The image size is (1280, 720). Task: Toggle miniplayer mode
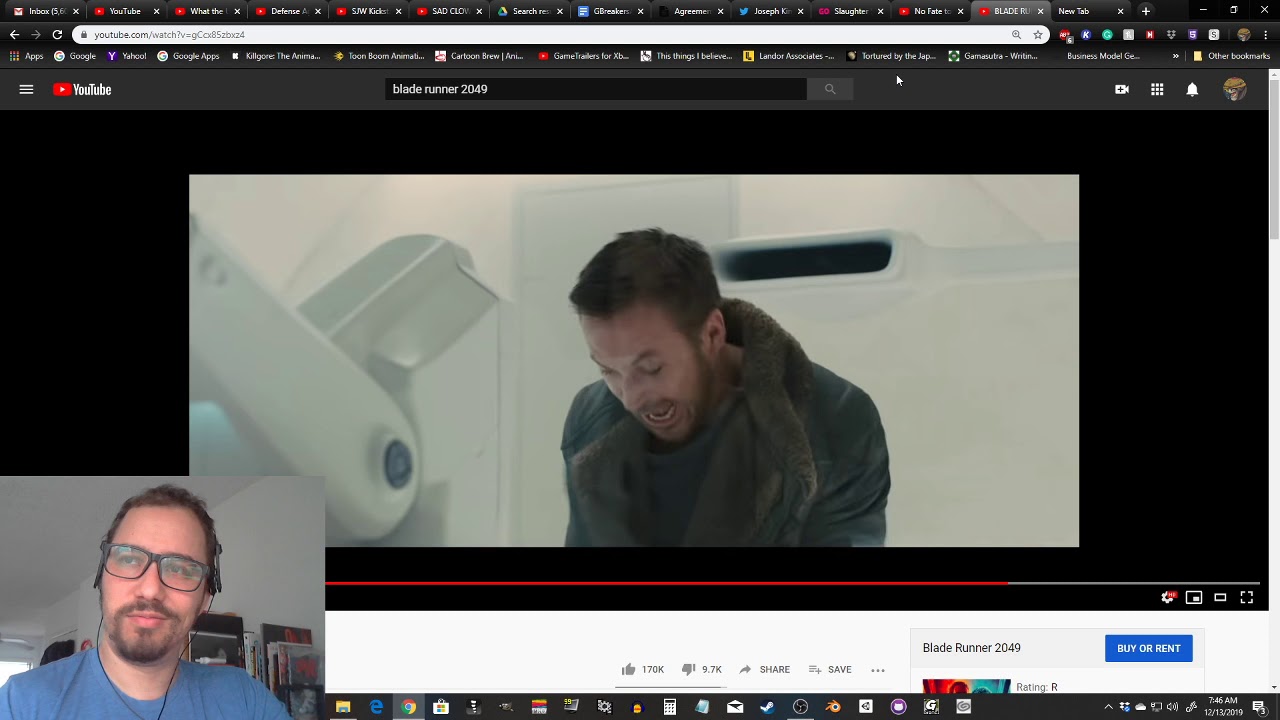1194,597
